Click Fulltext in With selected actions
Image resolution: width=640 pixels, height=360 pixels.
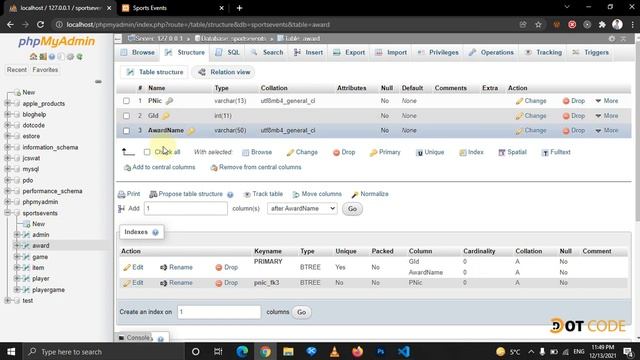tap(556, 152)
